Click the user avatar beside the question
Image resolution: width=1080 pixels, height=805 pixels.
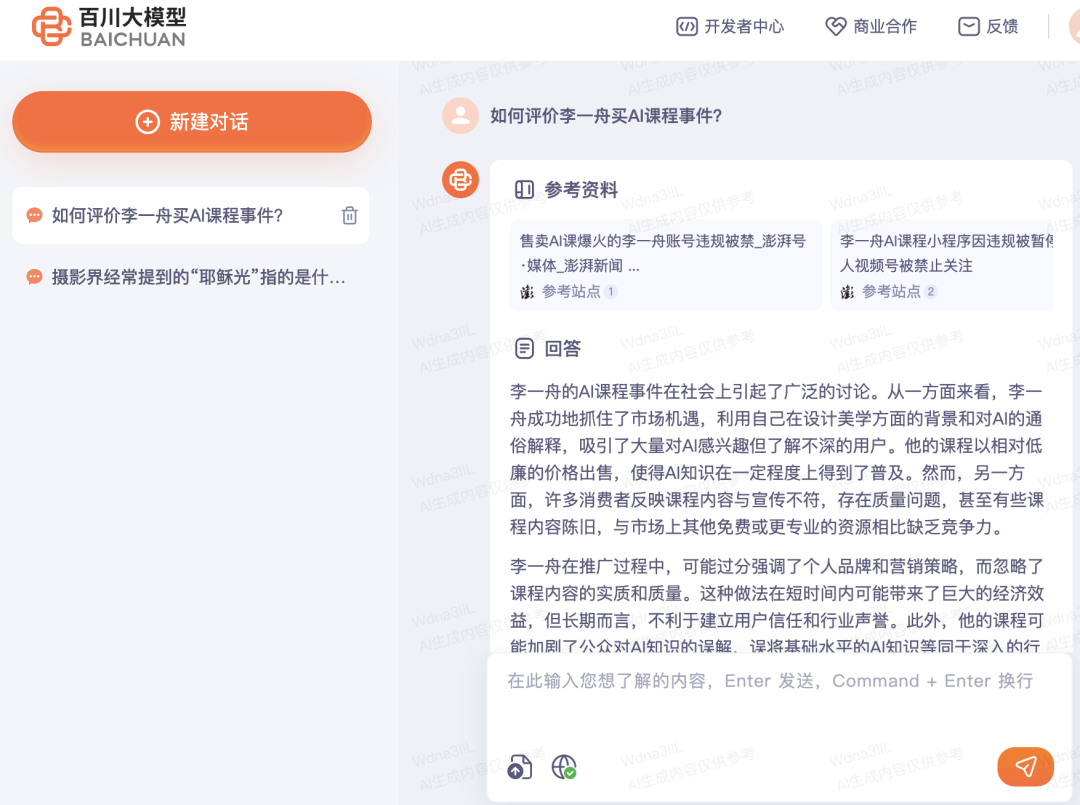tap(460, 115)
